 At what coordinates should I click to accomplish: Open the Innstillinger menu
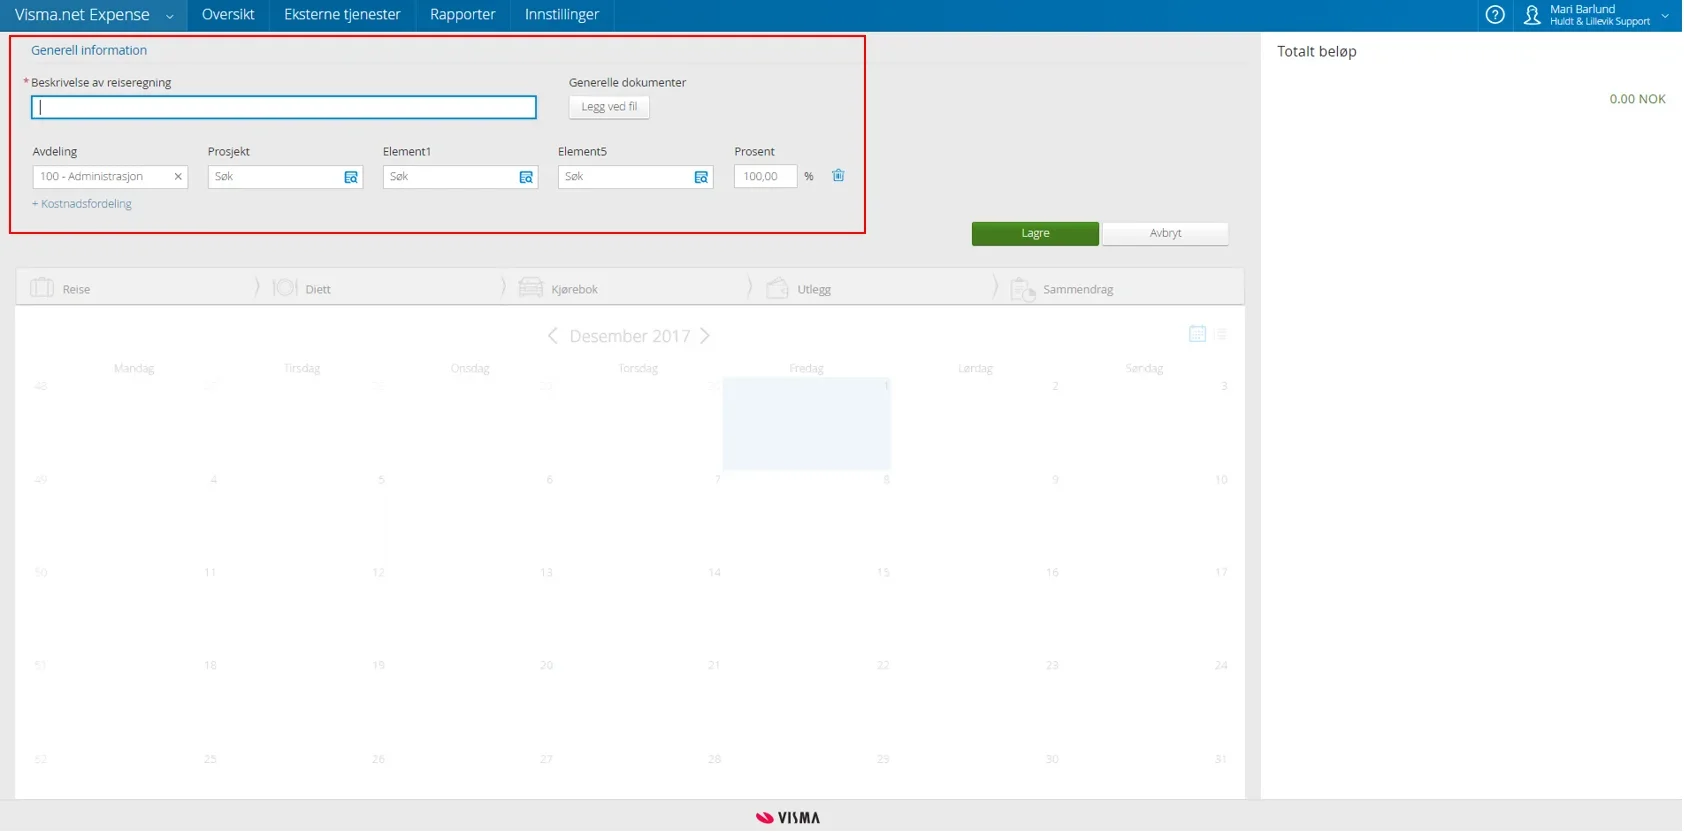(x=562, y=15)
